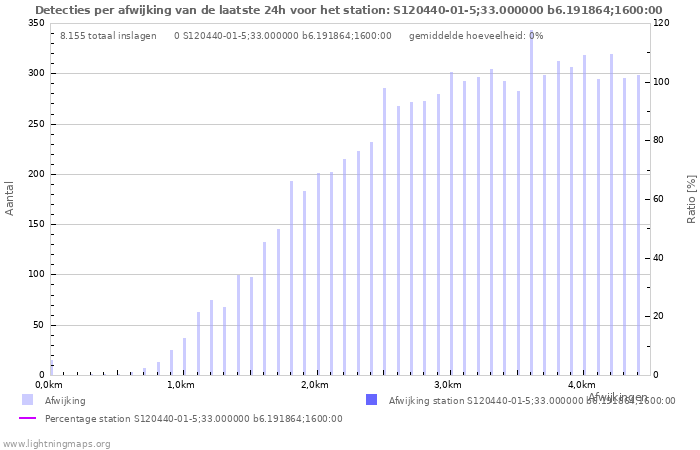Click the '4,0km' x-axis label
Image resolution: width=700 pixels, height=450 pixels.
582,385
